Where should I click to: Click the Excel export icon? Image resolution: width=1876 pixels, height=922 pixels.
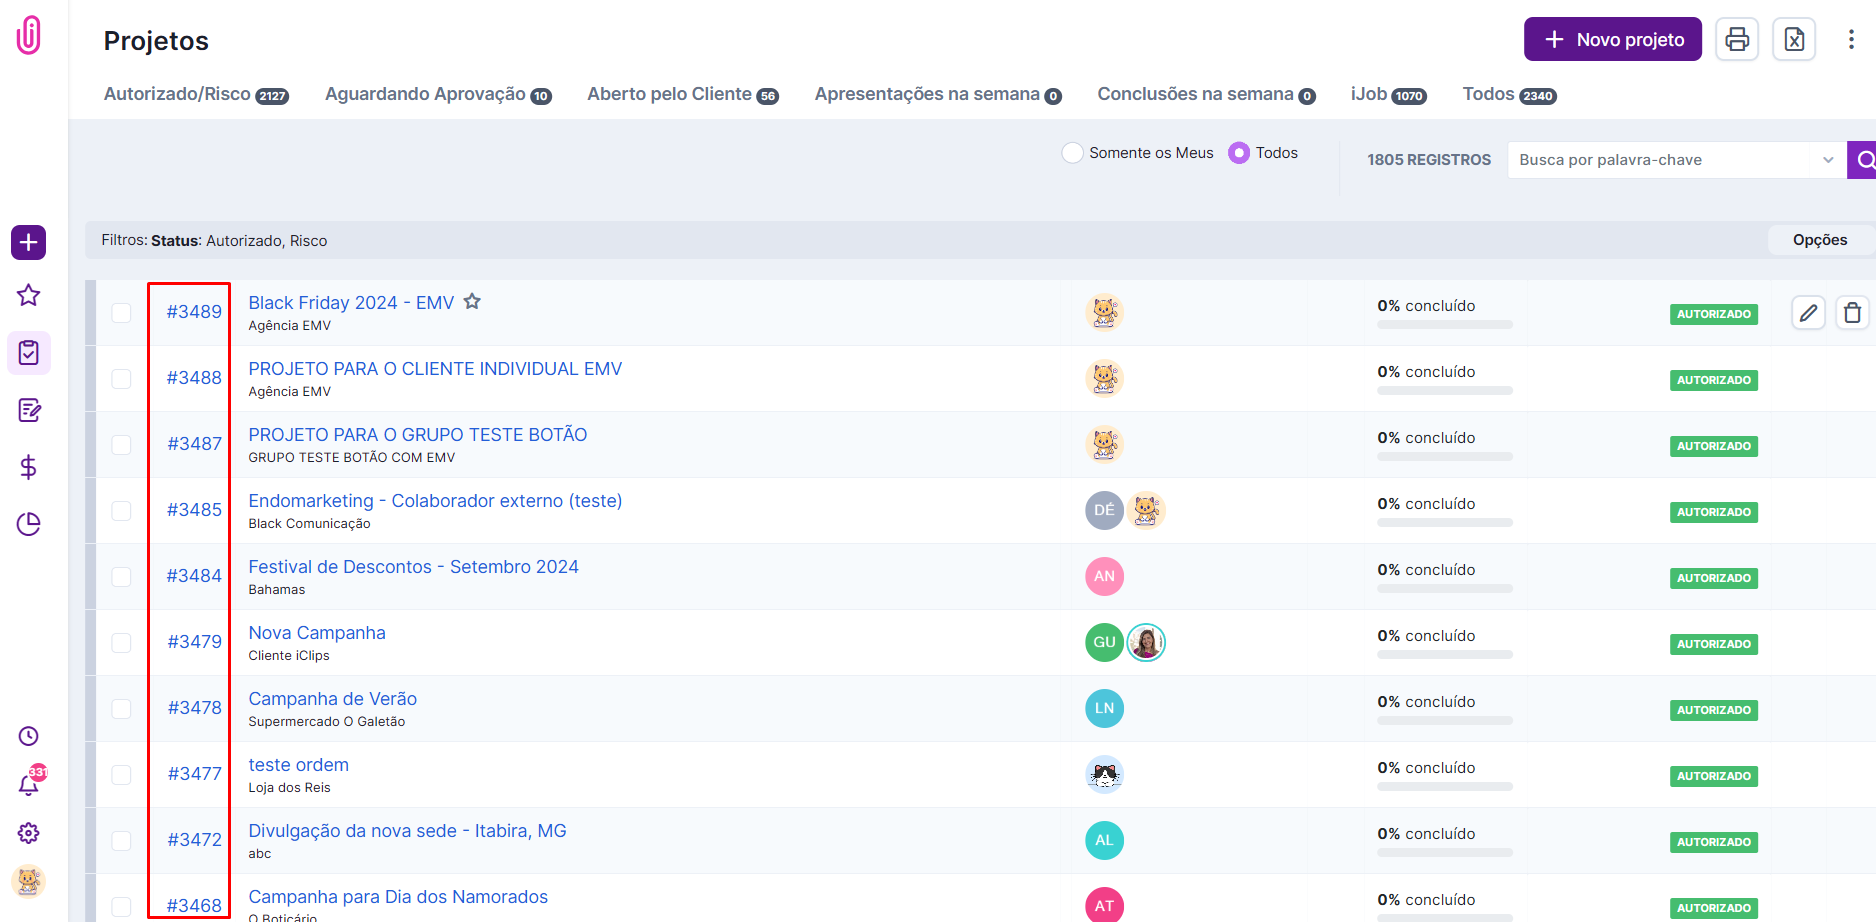[x=1794, y=39]
